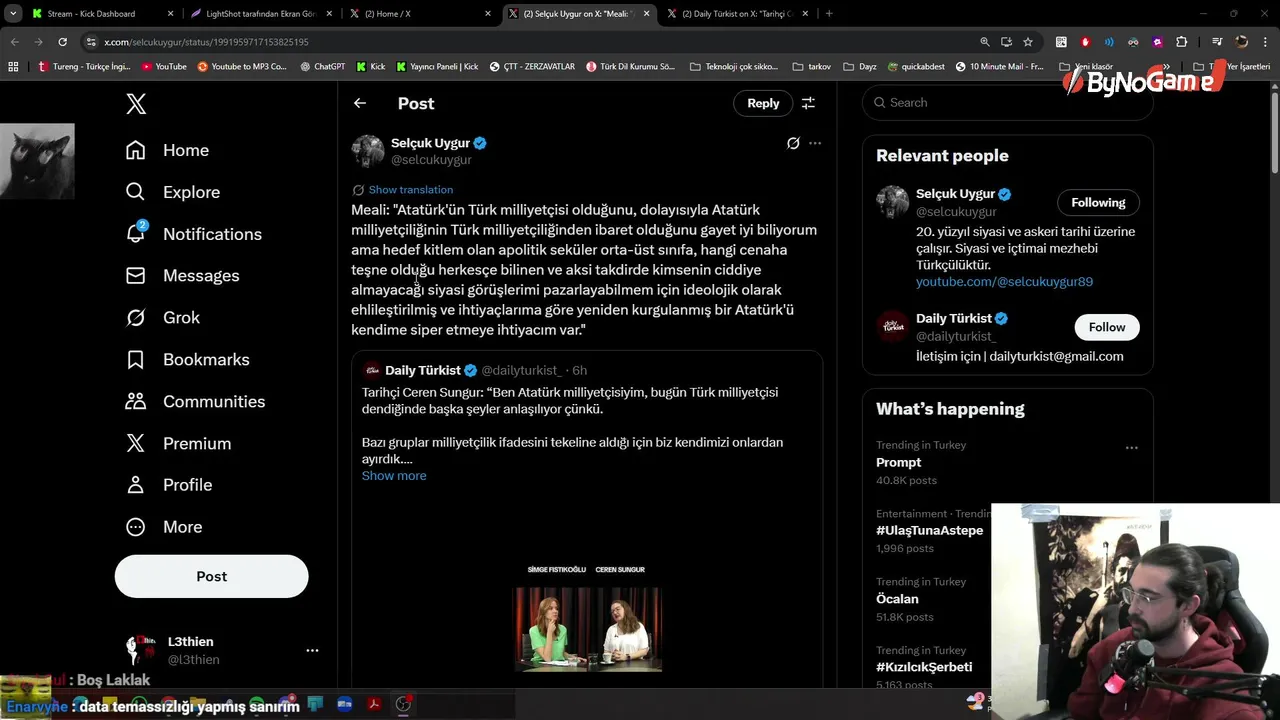Expand the tarkov bookmark folder

click(x=812, y=67)
